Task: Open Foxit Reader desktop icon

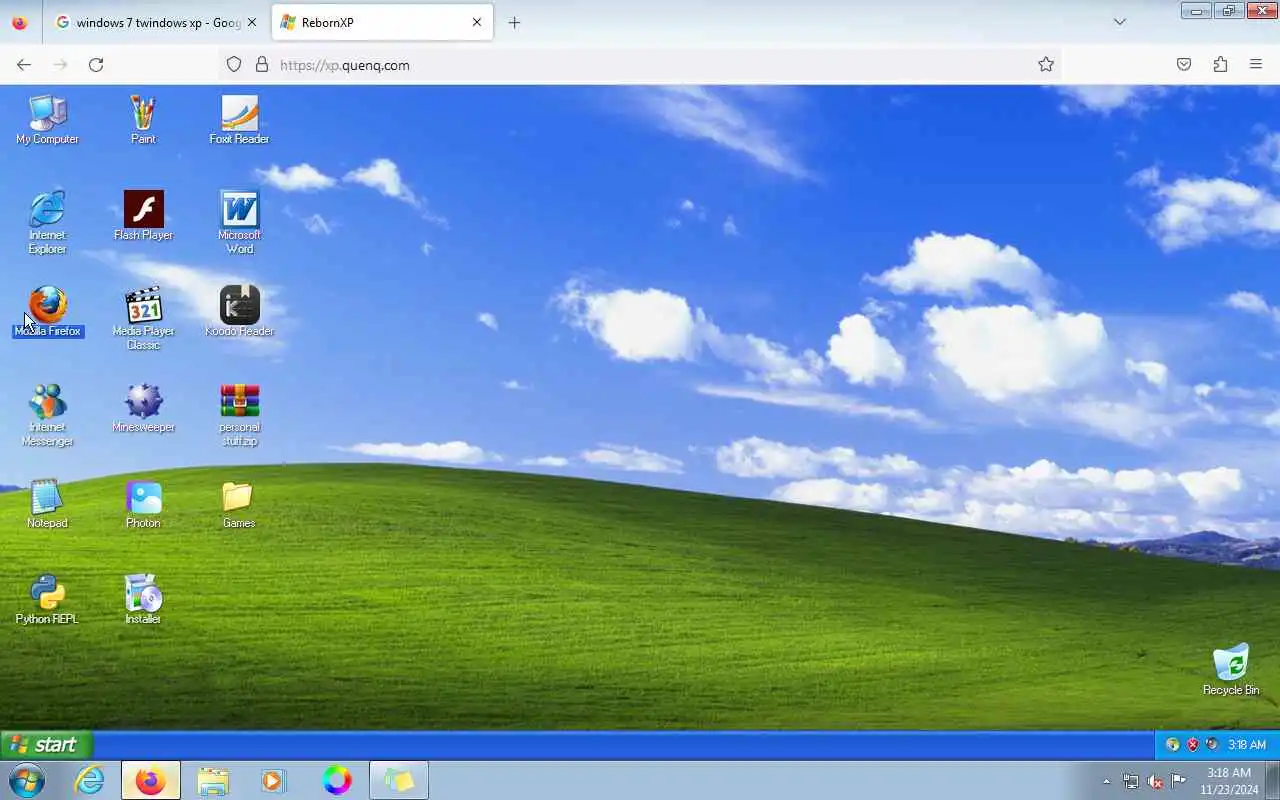Action: 239,121
